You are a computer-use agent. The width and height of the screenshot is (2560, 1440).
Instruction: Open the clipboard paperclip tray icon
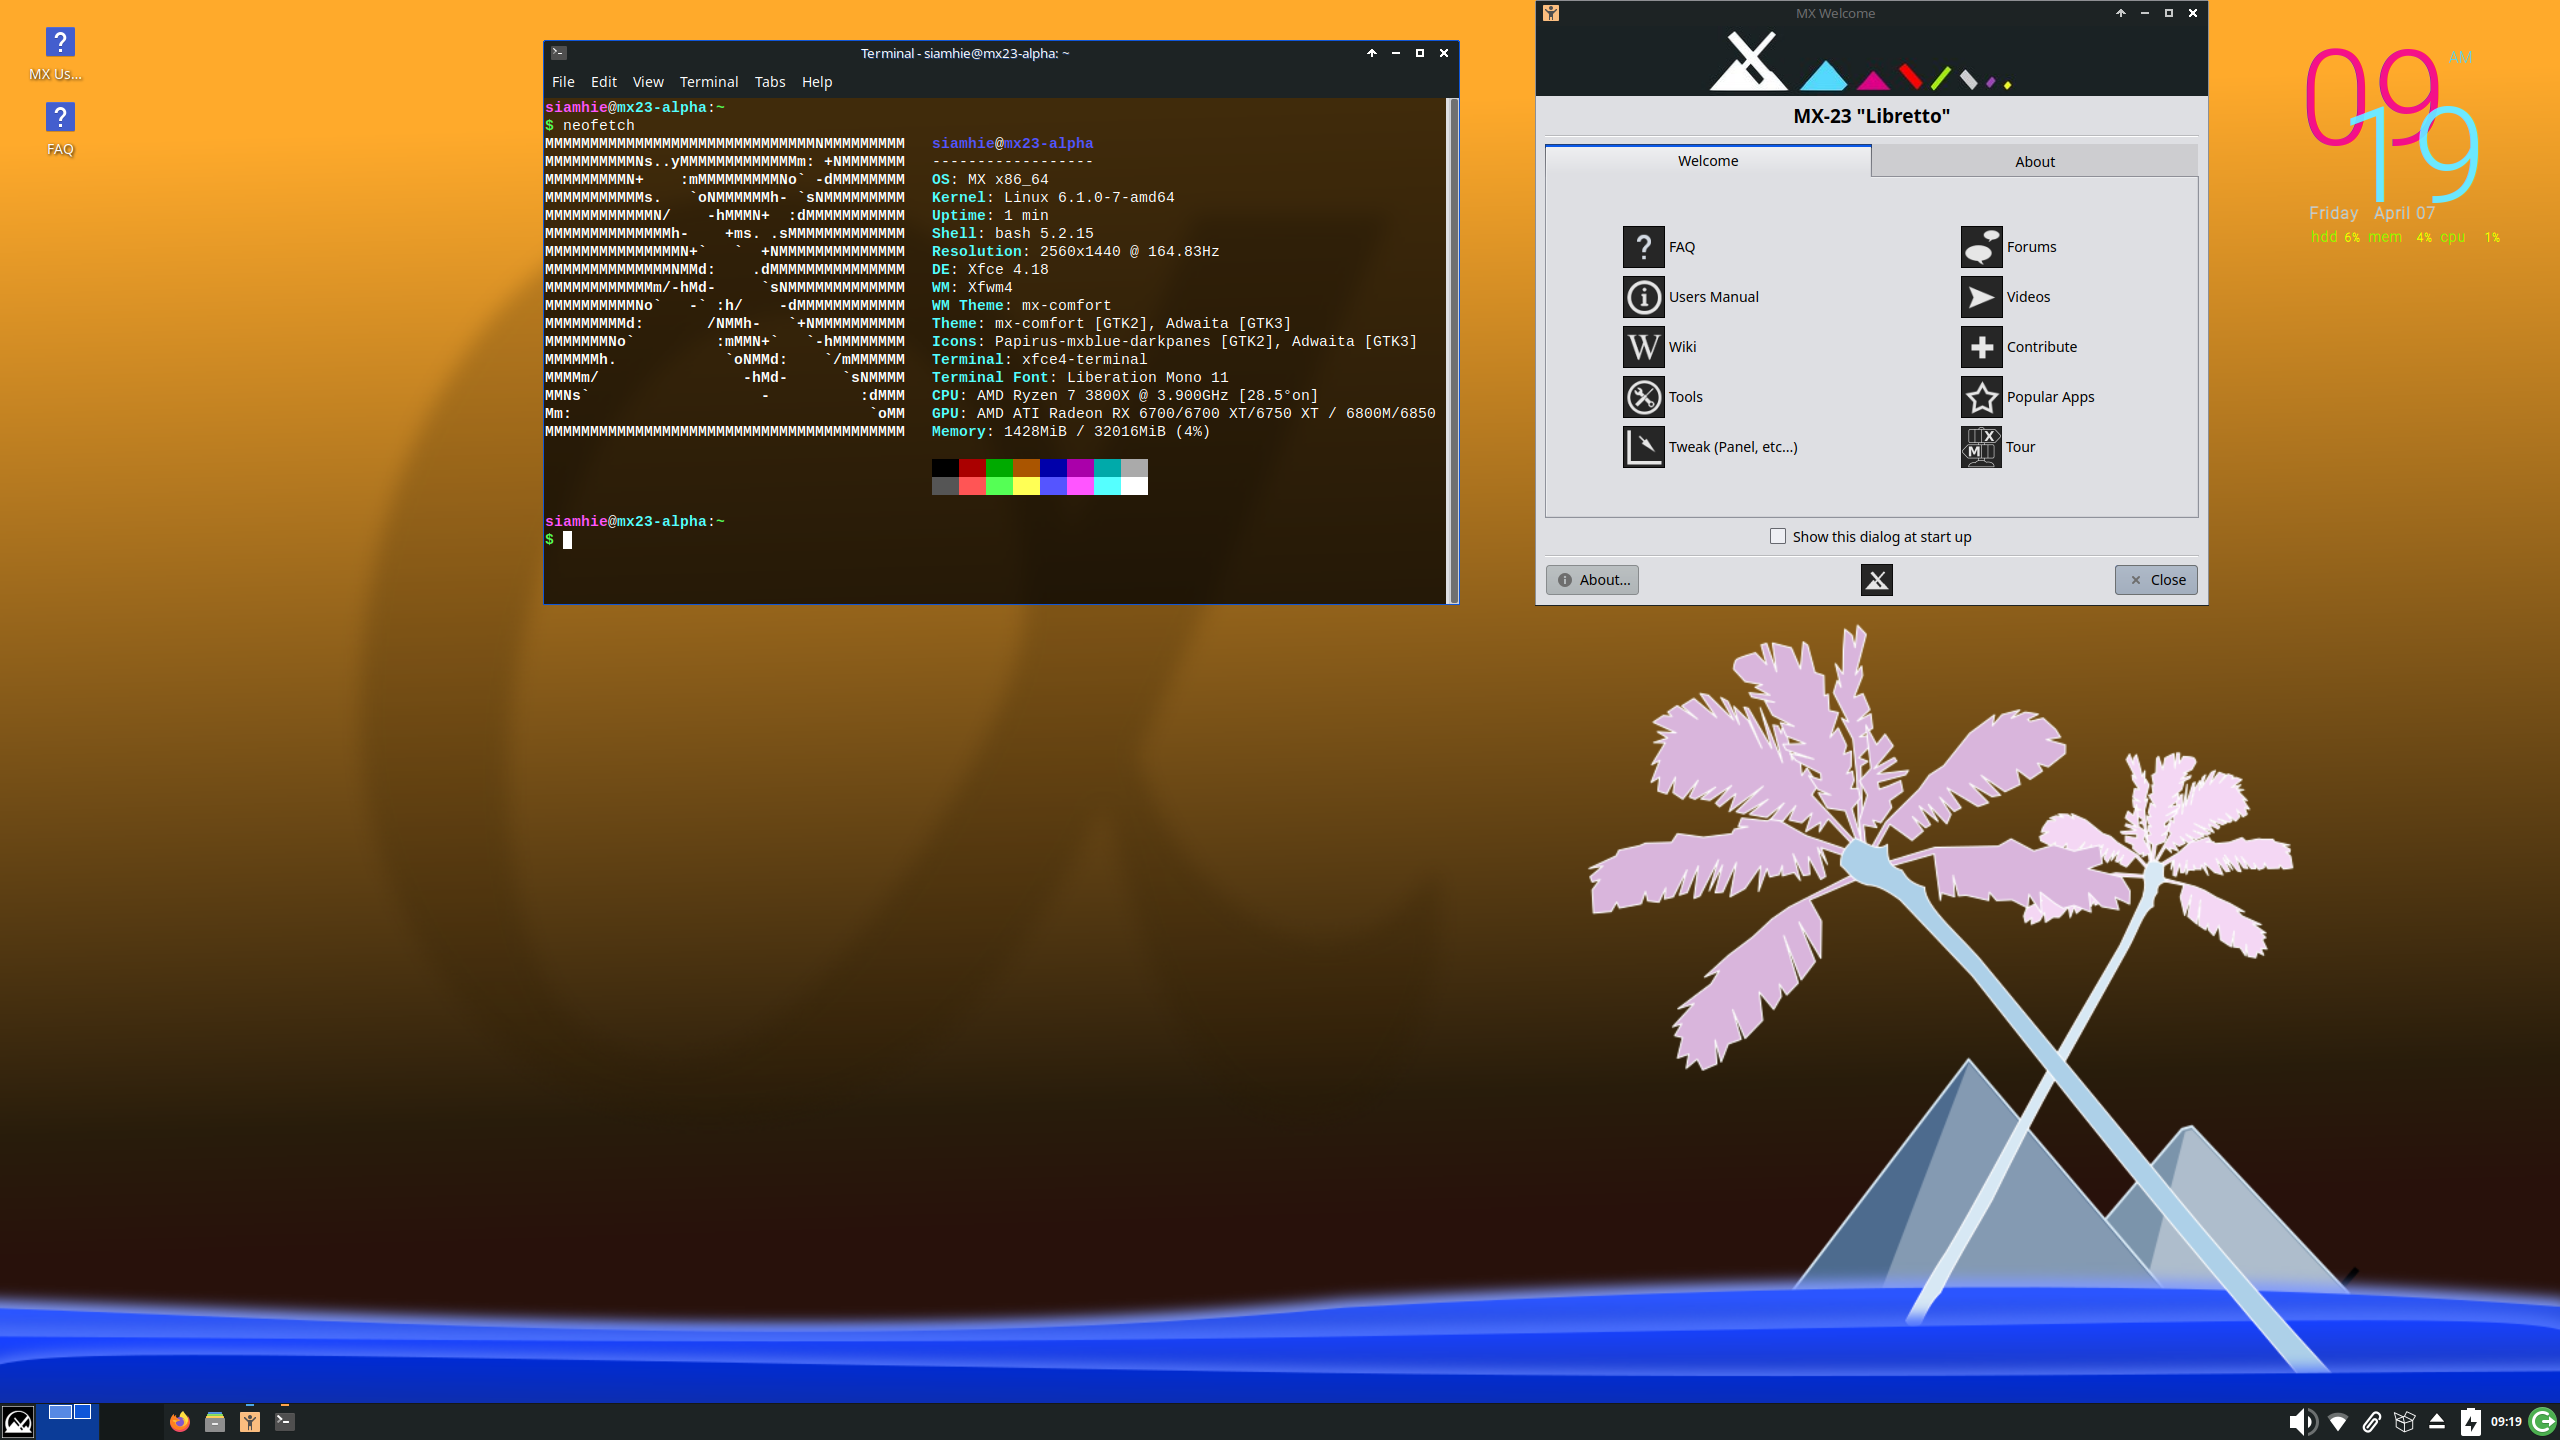2371,1421
